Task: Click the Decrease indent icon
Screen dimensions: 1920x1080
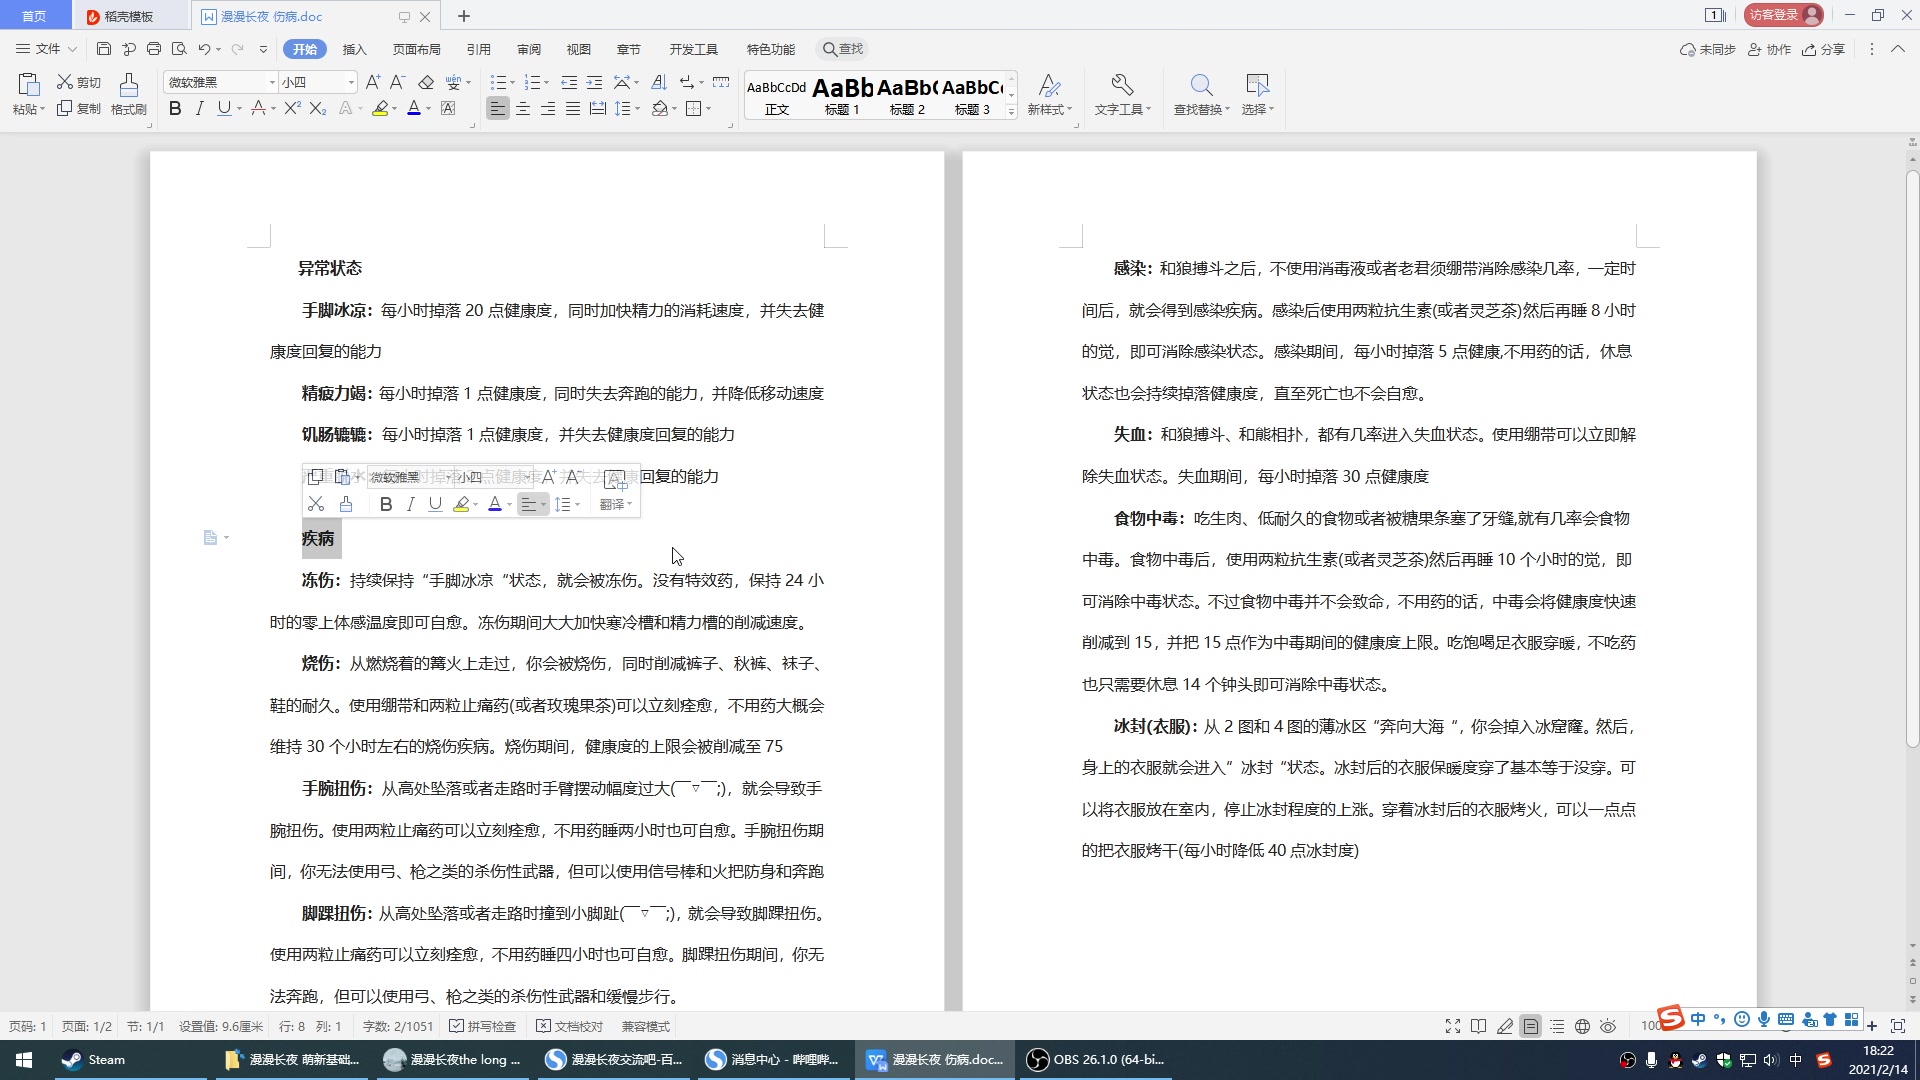Action: [x=569, y=82]
